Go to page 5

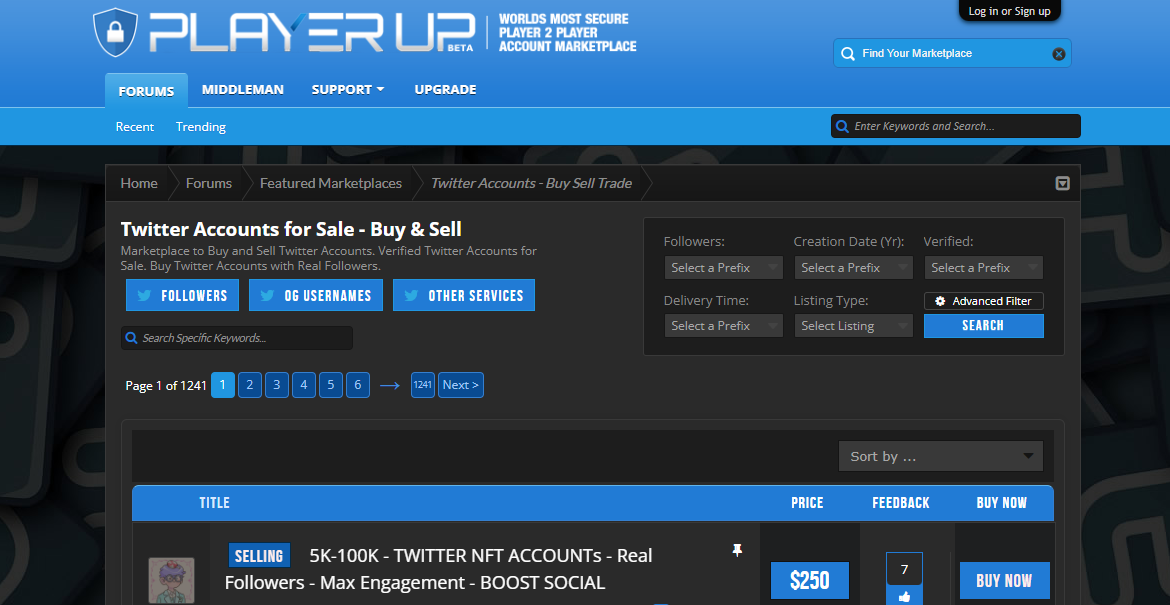tap(331, 385)
